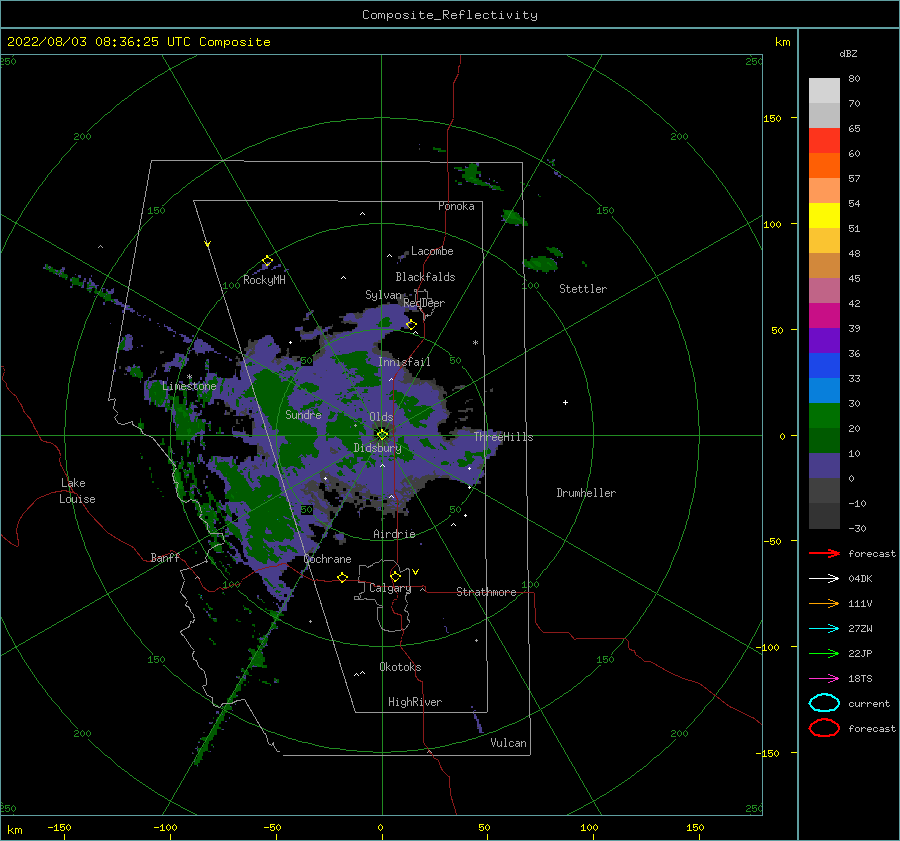Screen dimensions: 900x841
Task: Pick the bright green swatch between 30 and 20
Action: pos(824,415)
